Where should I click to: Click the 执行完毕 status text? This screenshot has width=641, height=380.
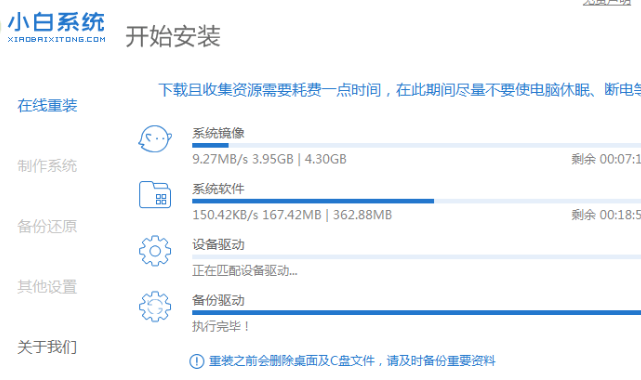tap(221, 326)
